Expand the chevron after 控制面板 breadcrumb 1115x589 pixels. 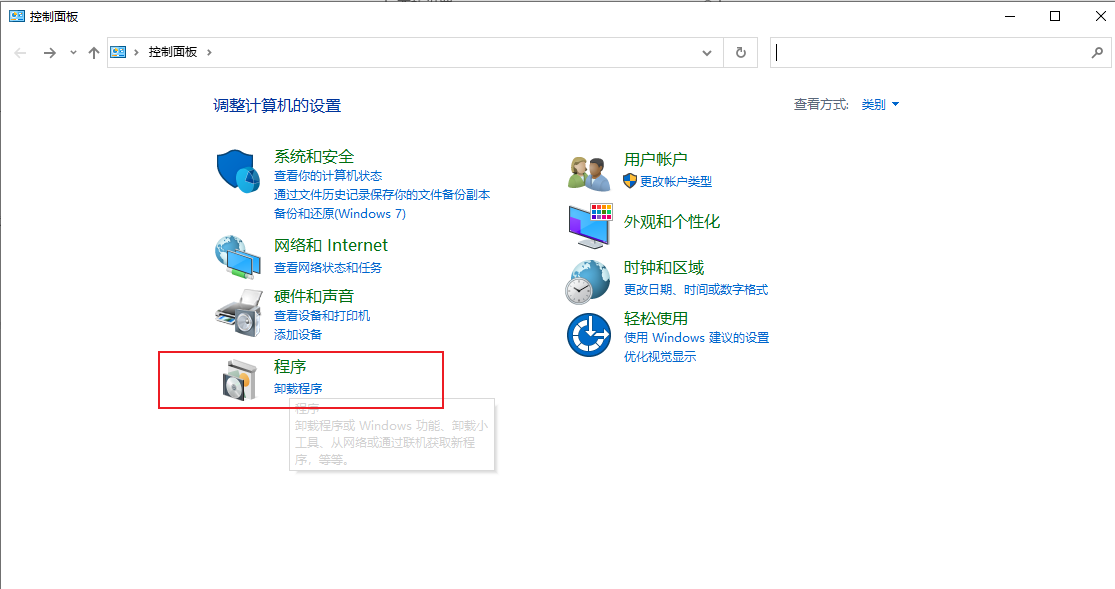click(209, 52)
